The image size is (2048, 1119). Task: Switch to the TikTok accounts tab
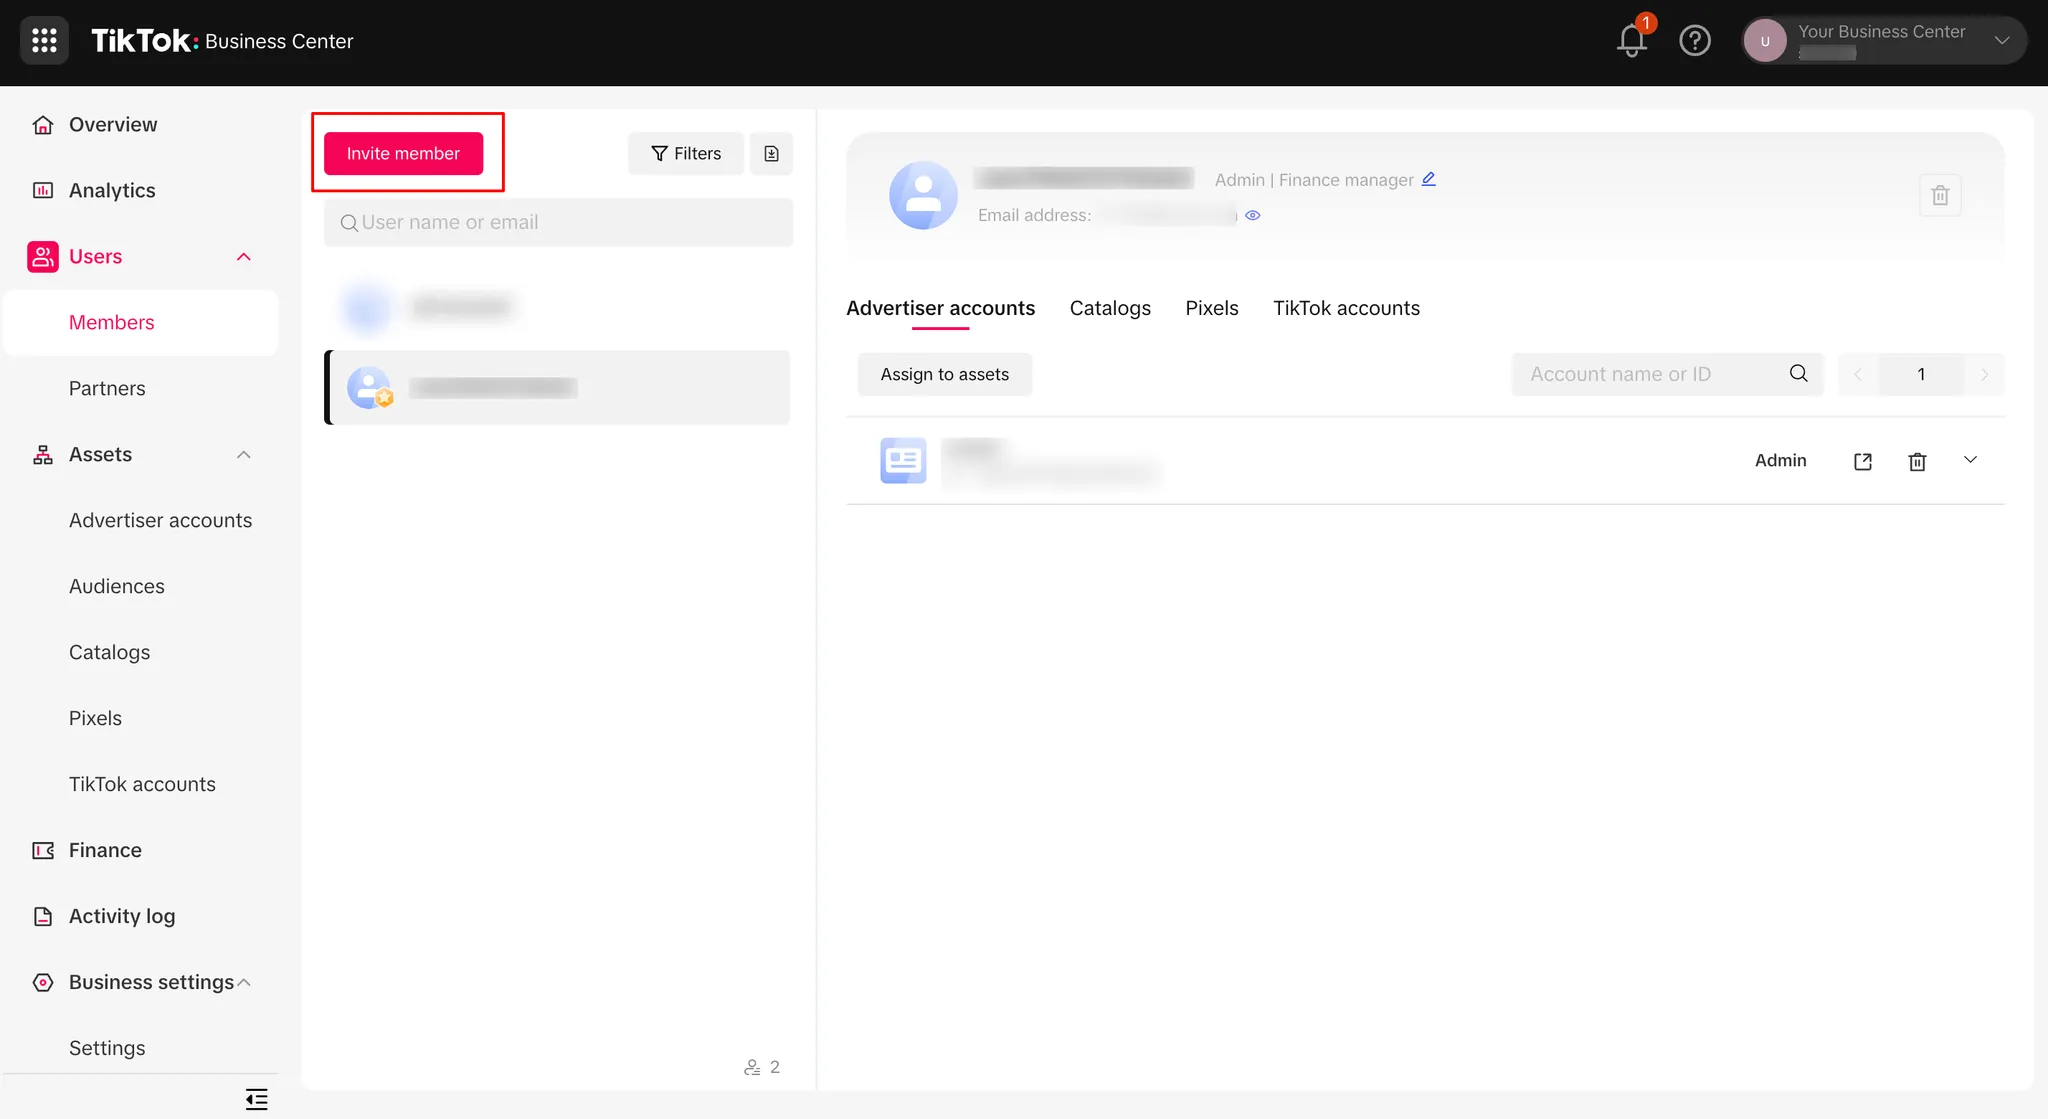1346,308
